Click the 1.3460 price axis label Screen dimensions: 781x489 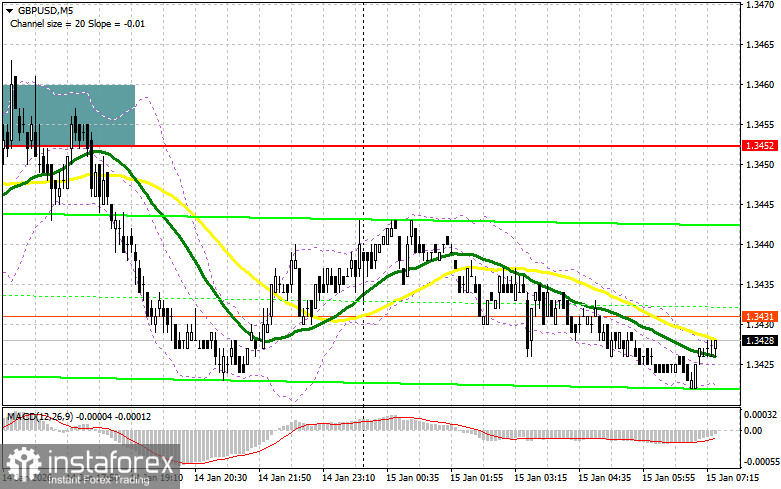[760, 85]
